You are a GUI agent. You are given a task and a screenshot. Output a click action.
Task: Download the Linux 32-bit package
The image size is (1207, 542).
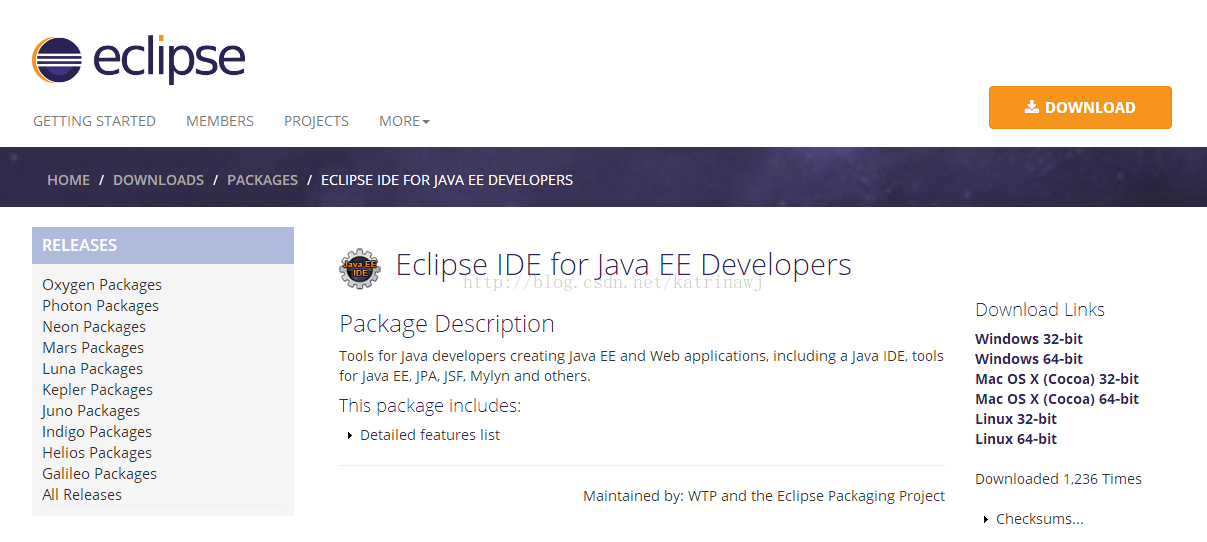point(1016,419)
